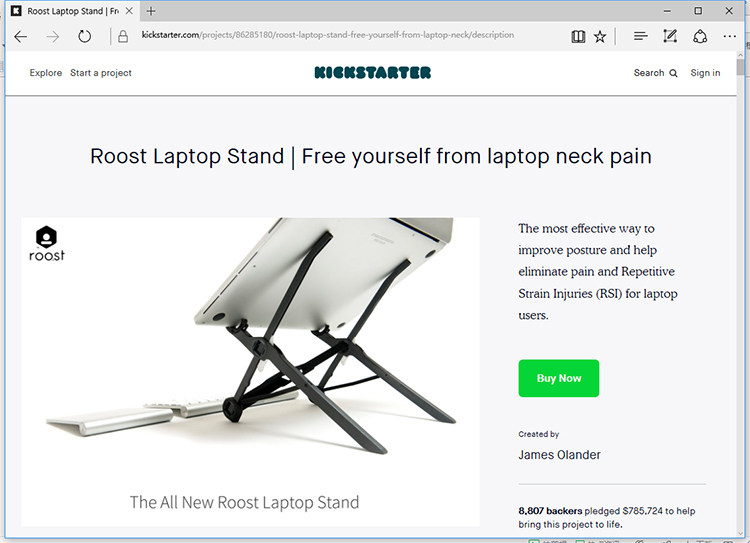Click the green Buy Now button

559,378
